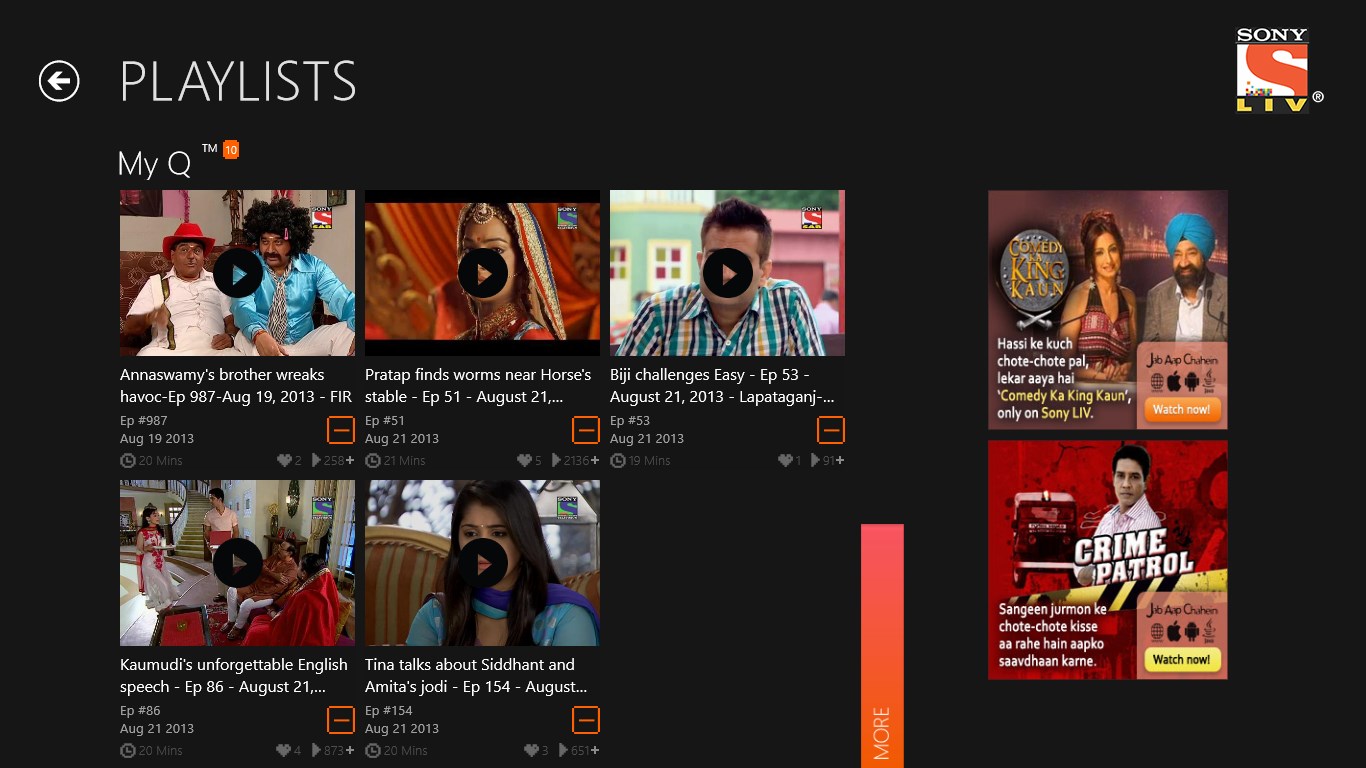Play Biji challenges Easy episode
The width and height of the screenshot is (1366, 768).
pyautogui.click(x=728, y=273)
